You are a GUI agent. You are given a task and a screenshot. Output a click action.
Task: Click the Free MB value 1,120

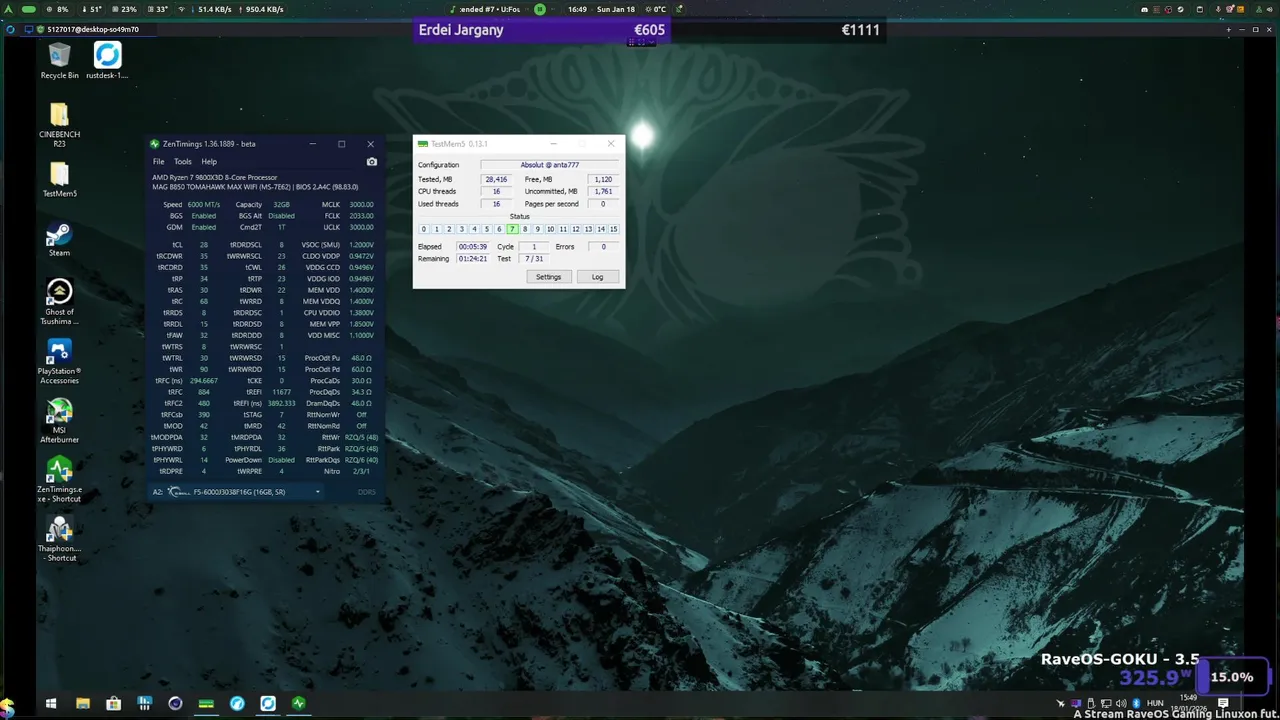point(602,179)
